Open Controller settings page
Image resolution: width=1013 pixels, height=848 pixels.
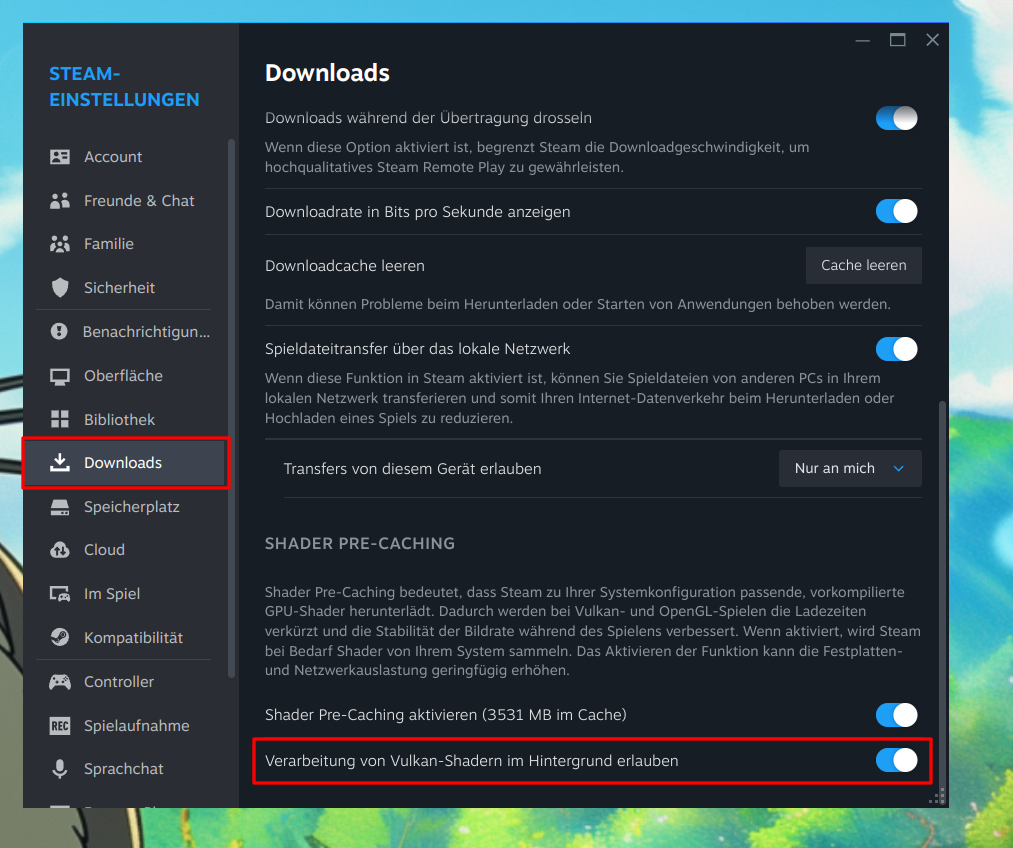[x=124, y=682]
